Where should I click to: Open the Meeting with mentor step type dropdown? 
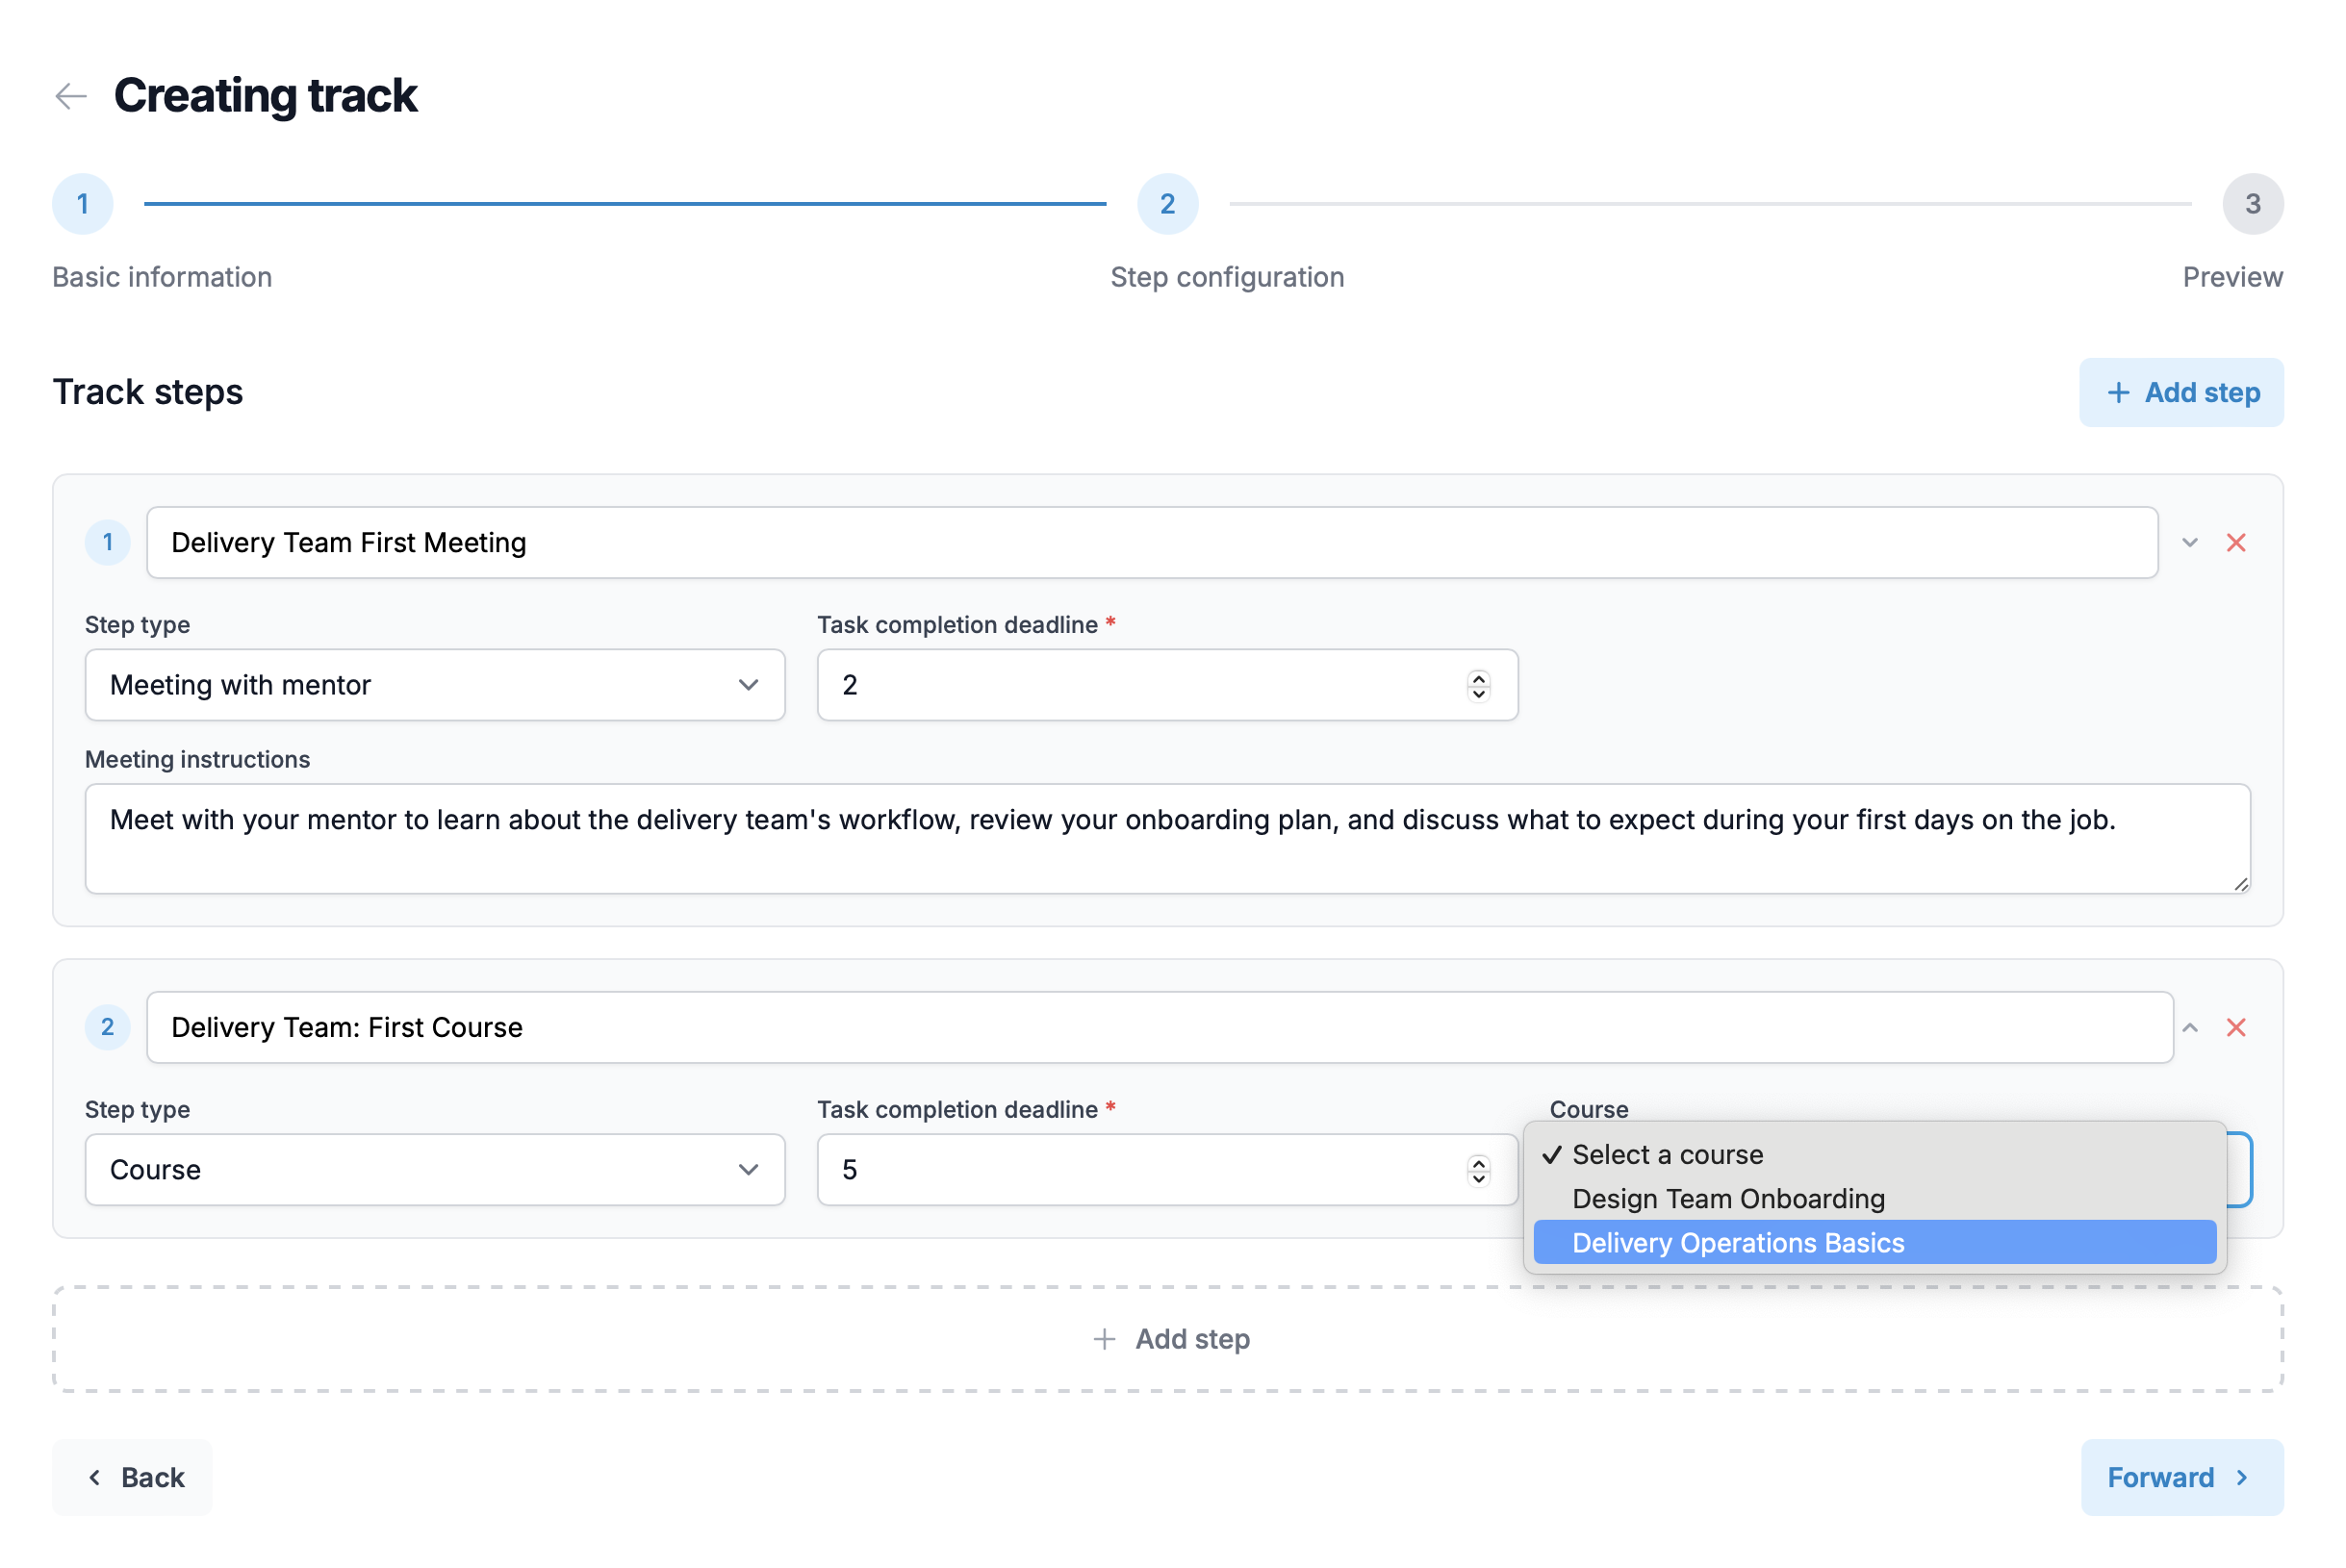[x=435, y=685]
